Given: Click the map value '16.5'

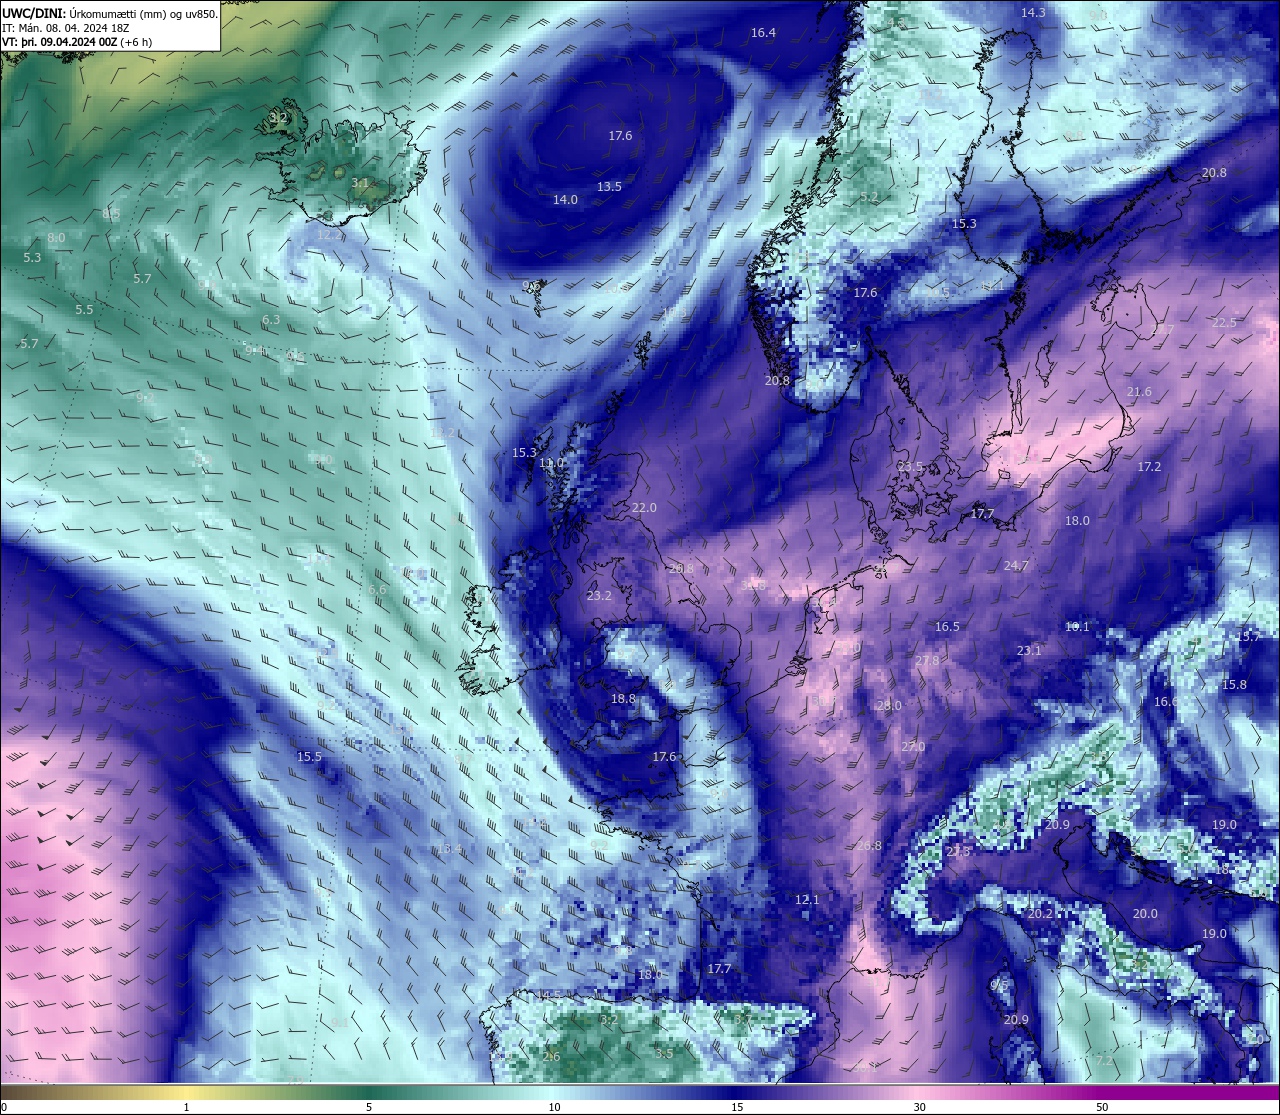Looking at the screenshot, I should (947, 627).
